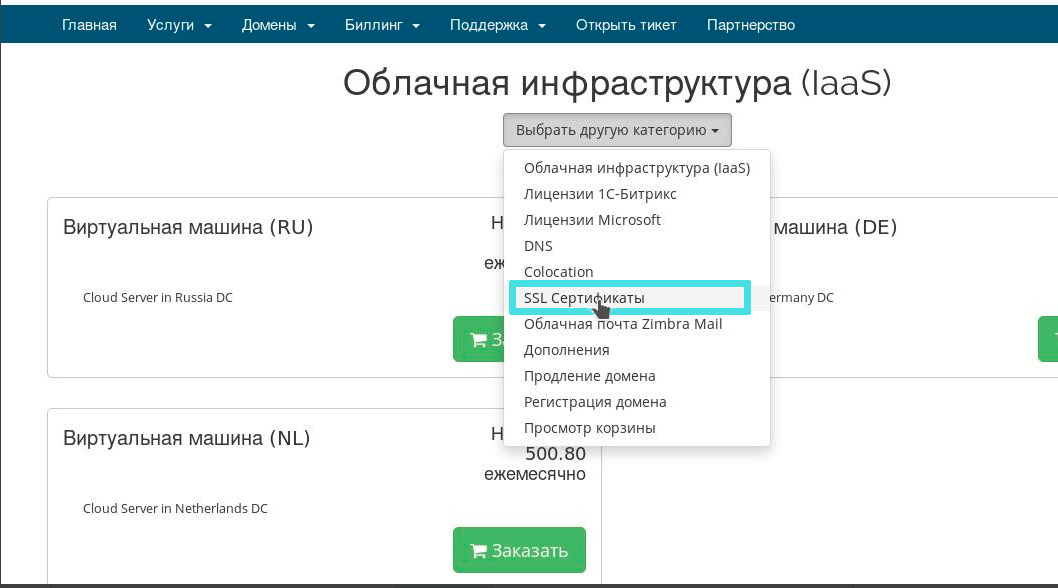Select Лицензии 1С-Битрикс category
This screenshot has width=1058, height=588.
[637, 194]
